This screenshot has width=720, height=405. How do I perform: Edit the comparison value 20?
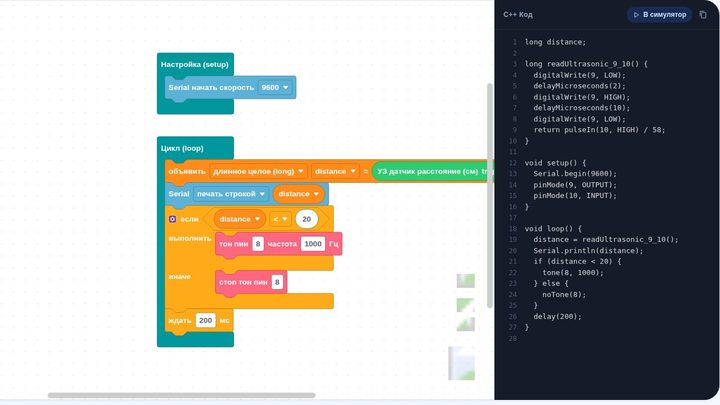[x=307, y=219]
